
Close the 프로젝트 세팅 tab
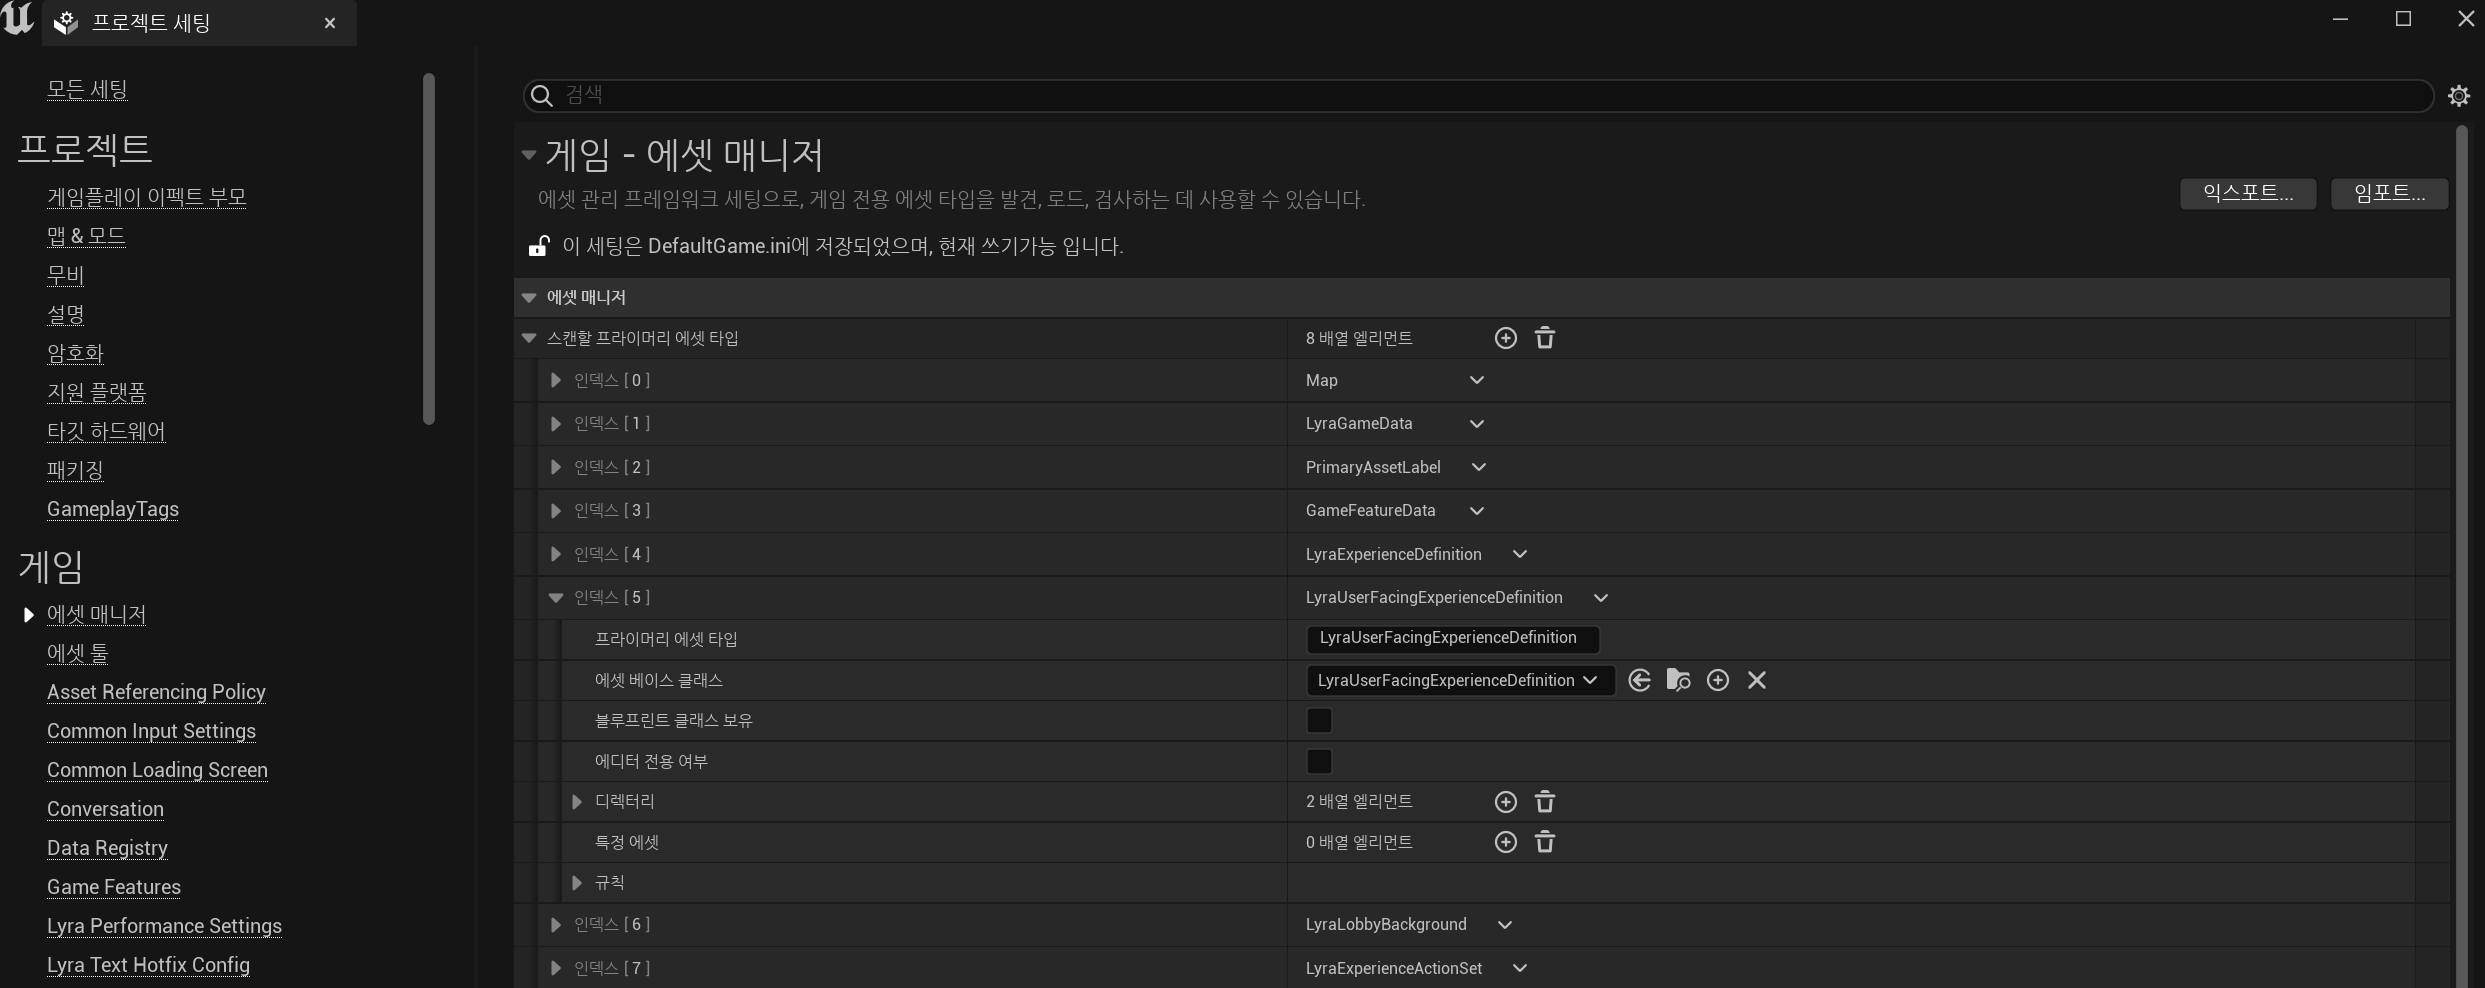pyautogui.click(x=330, y=23)
